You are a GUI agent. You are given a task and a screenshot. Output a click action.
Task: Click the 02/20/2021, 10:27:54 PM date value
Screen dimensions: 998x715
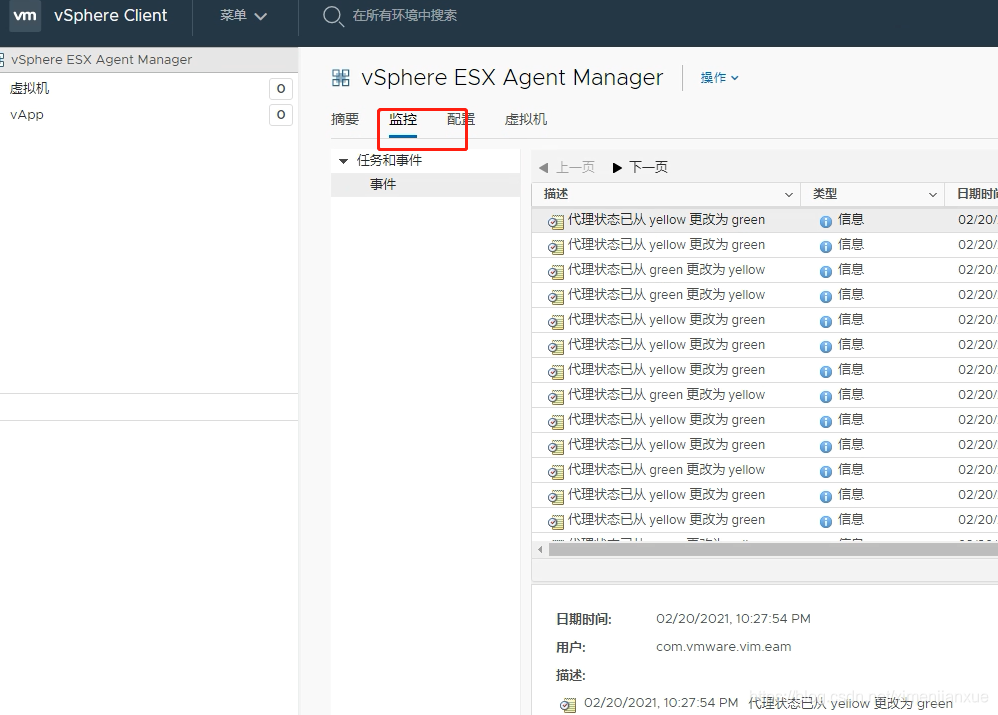click(x=733, y=619)
